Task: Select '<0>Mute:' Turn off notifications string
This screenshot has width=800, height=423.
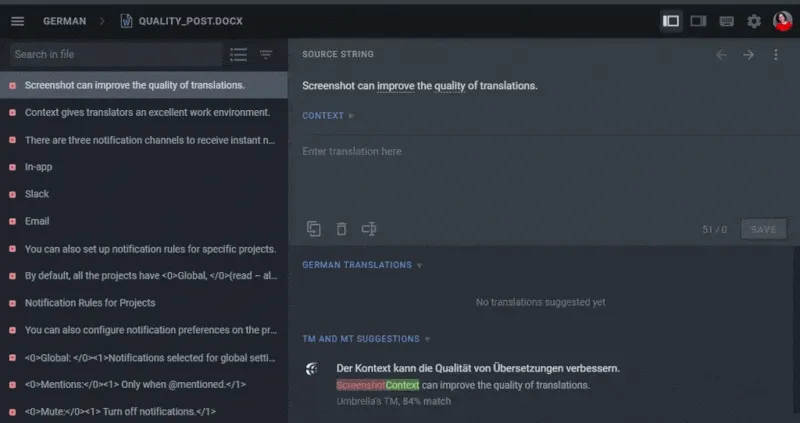Action: [144, 411]
